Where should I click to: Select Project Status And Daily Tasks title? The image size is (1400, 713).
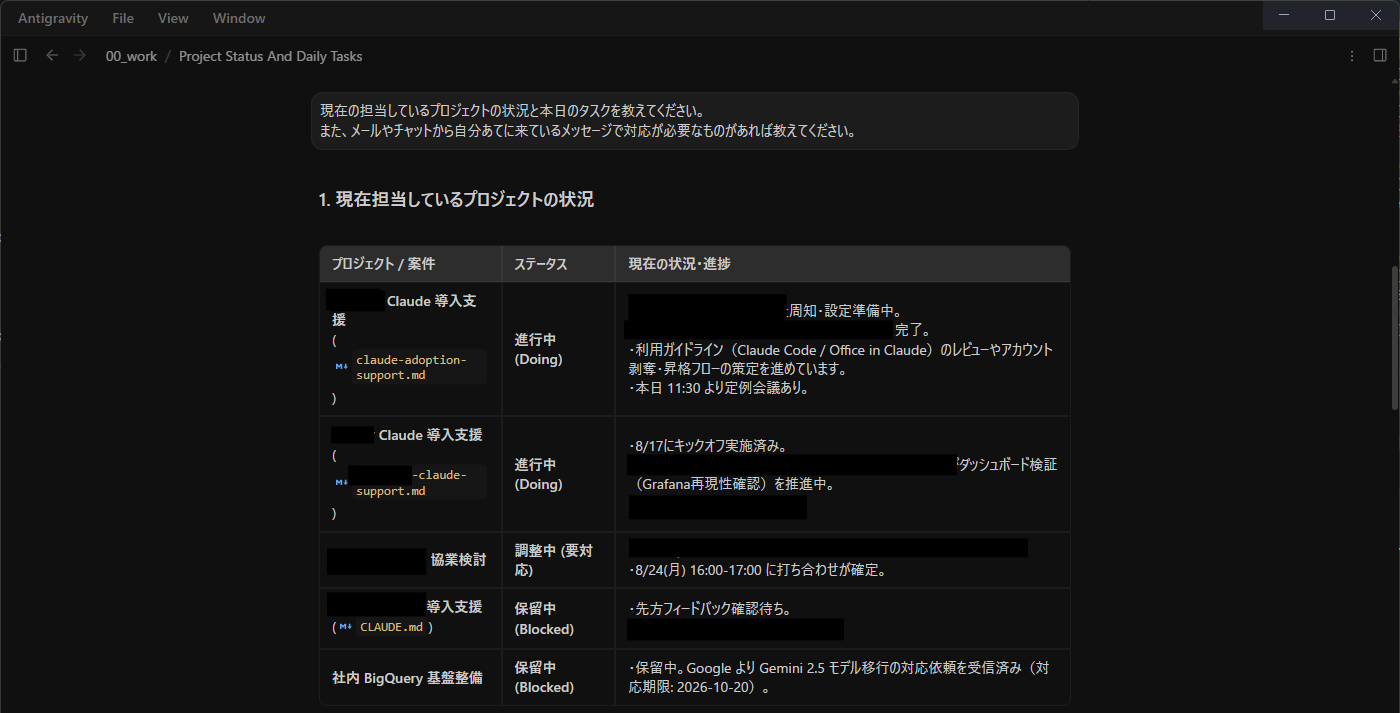point(271,56)
